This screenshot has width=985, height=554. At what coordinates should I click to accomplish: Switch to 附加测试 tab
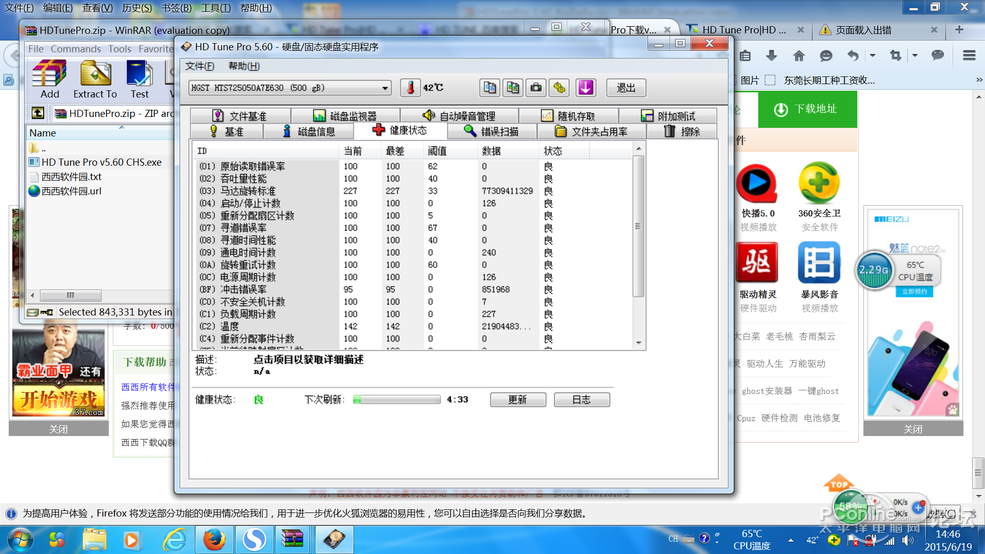(x=668, y=116)
